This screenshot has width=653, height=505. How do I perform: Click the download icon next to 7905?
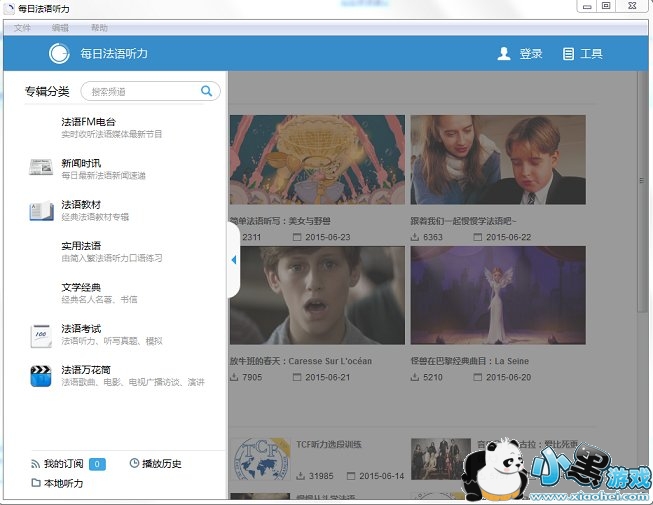click(x=234, y=377)
